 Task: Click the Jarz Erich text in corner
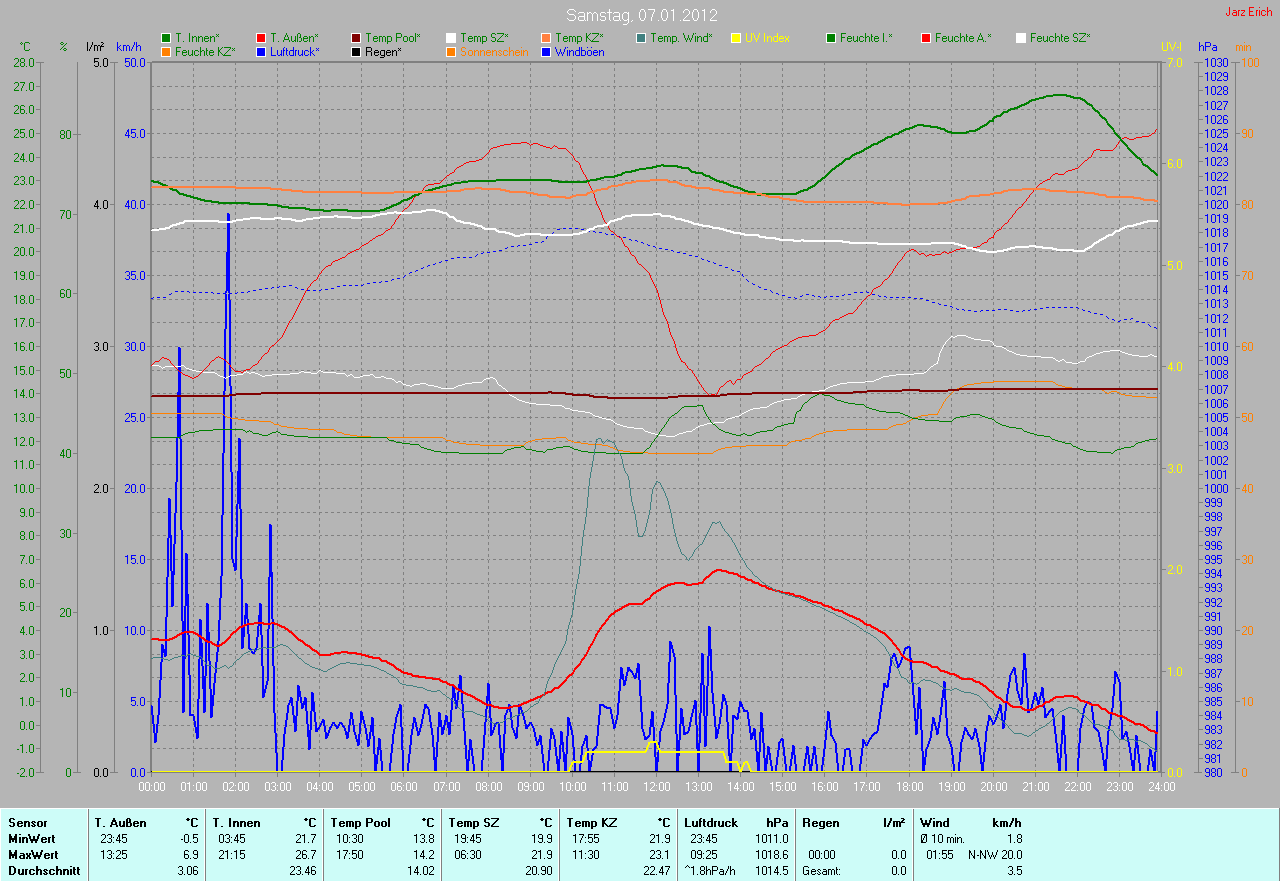pyautogui.click(x=1250, y=13)
